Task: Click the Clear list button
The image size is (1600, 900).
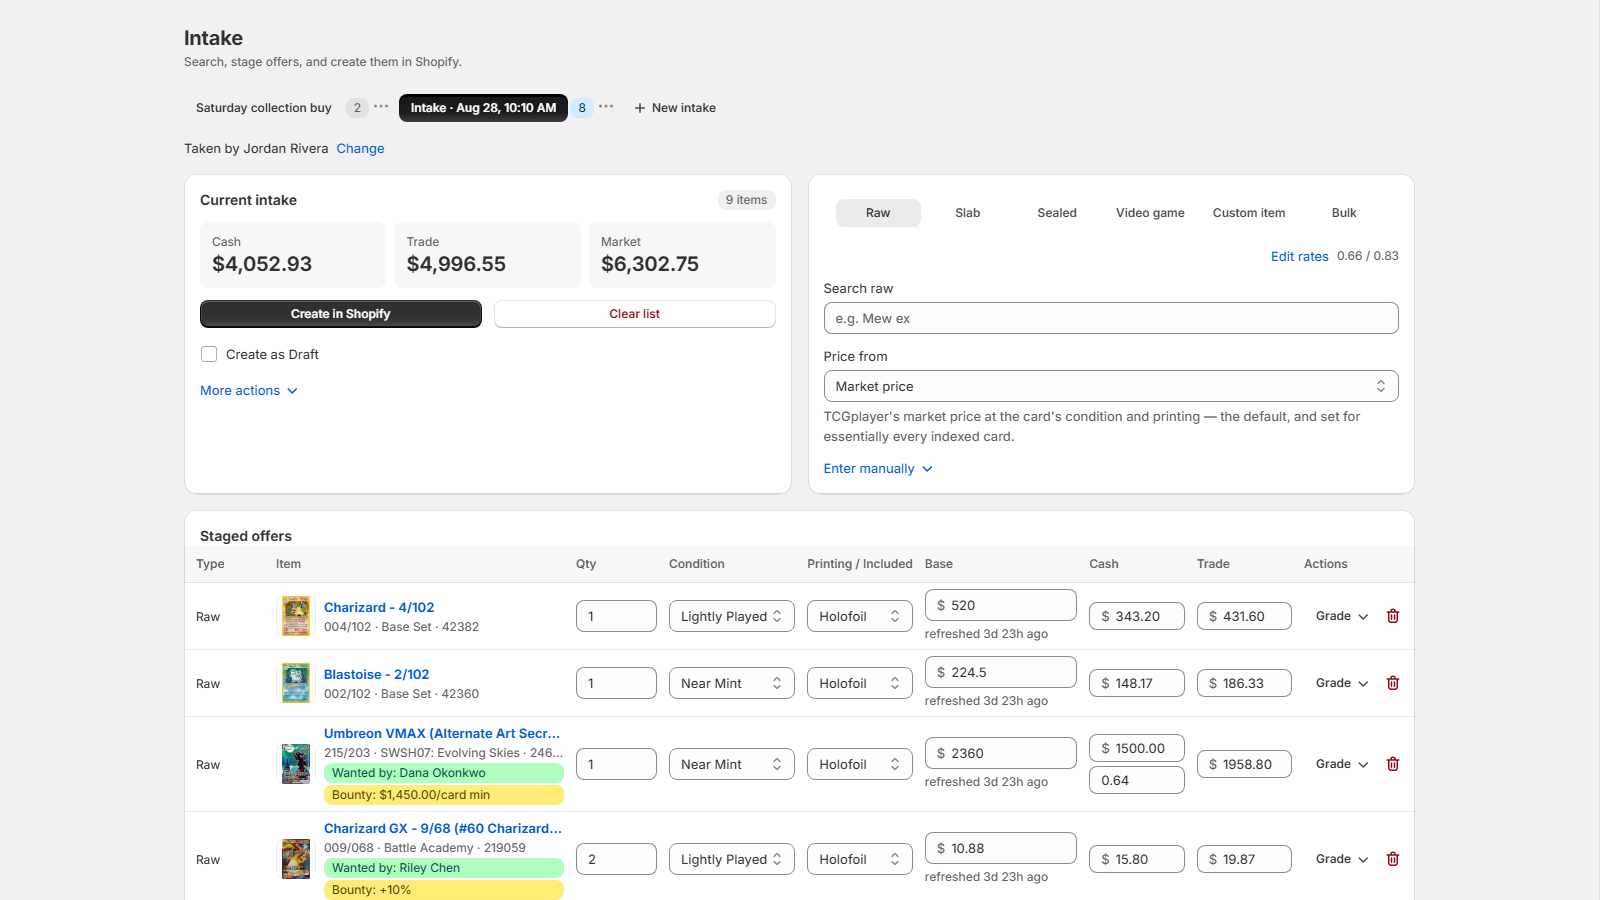Action: point(635,314)
